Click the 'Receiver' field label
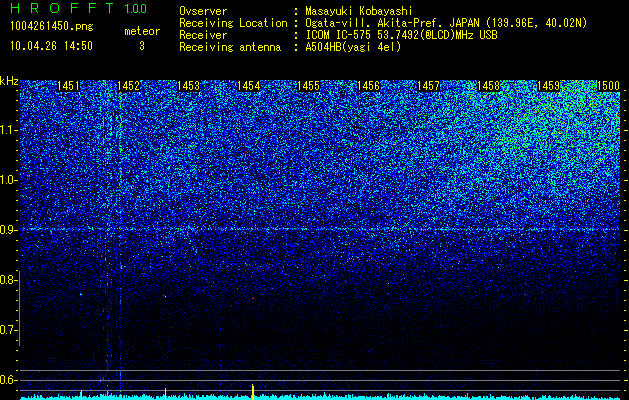The height and width of the screenshot is (400, 629). coord(203,35)
